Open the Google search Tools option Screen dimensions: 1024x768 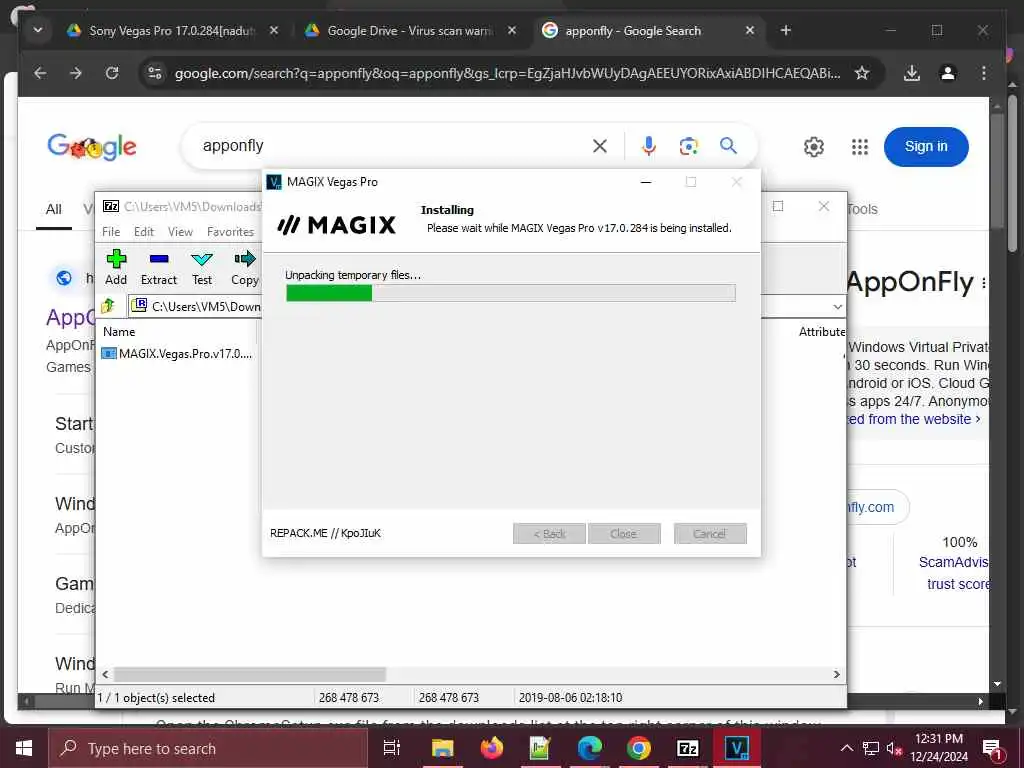point(862,210)
